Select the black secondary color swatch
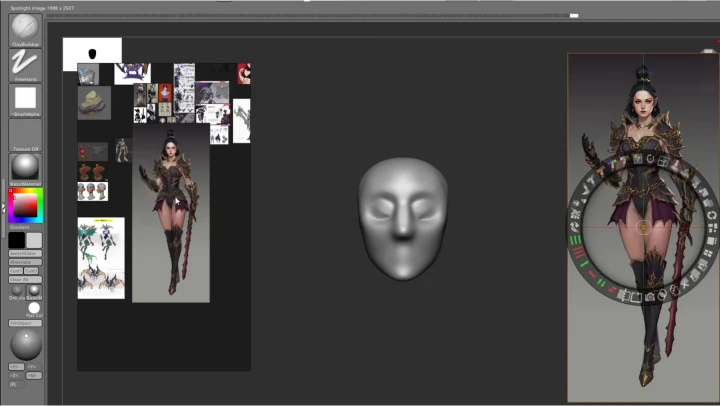The height and width of the screenshot is (406, 720). [x=17, y=240]
